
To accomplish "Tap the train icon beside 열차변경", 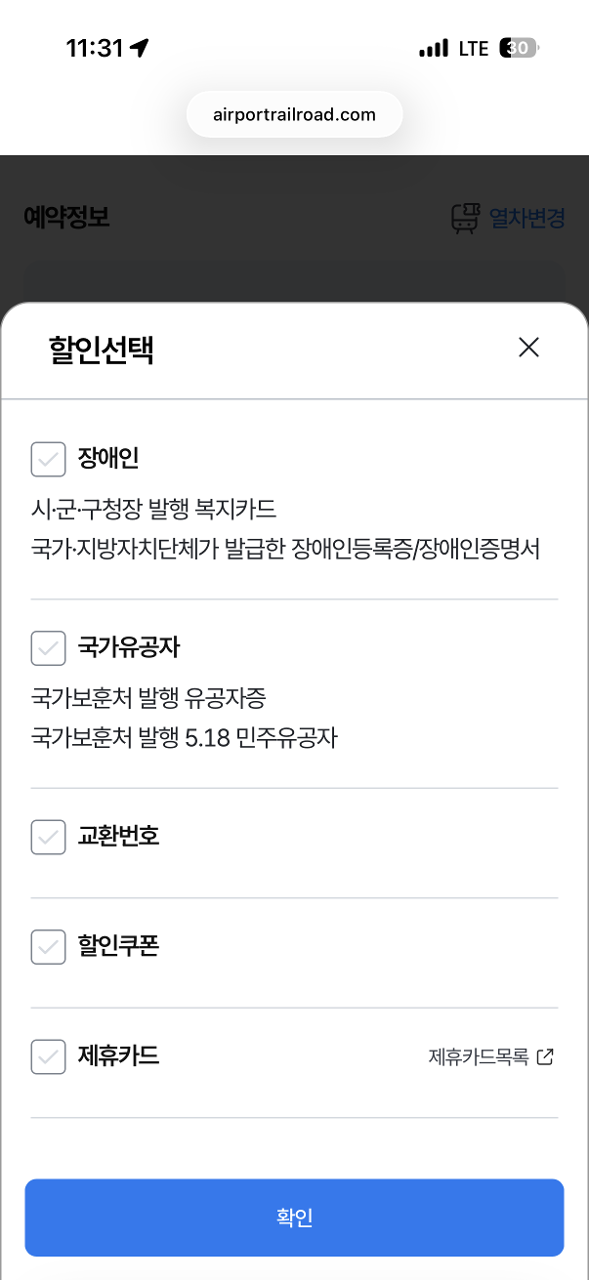I will point(465,218).
